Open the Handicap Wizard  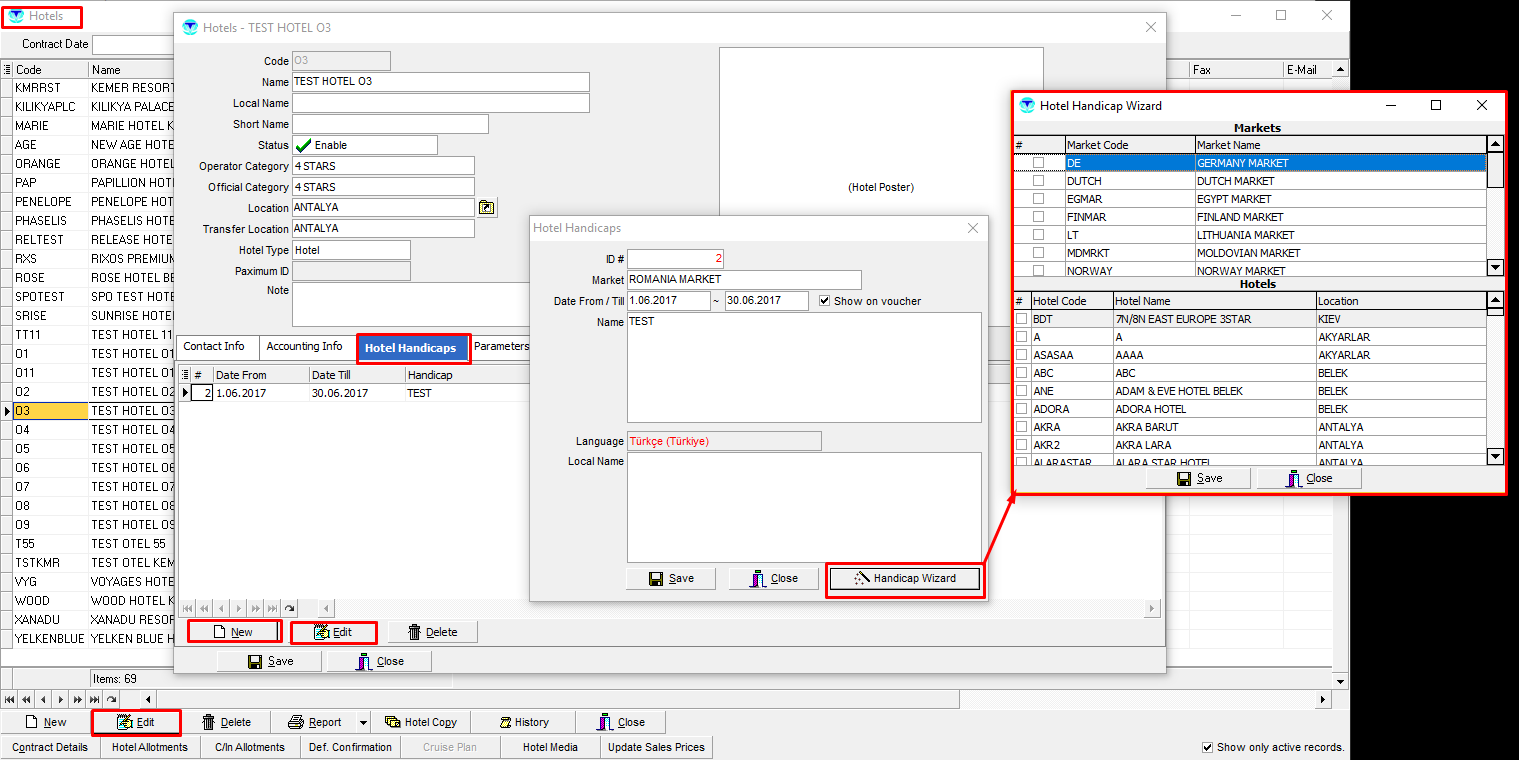coord(905,579)
